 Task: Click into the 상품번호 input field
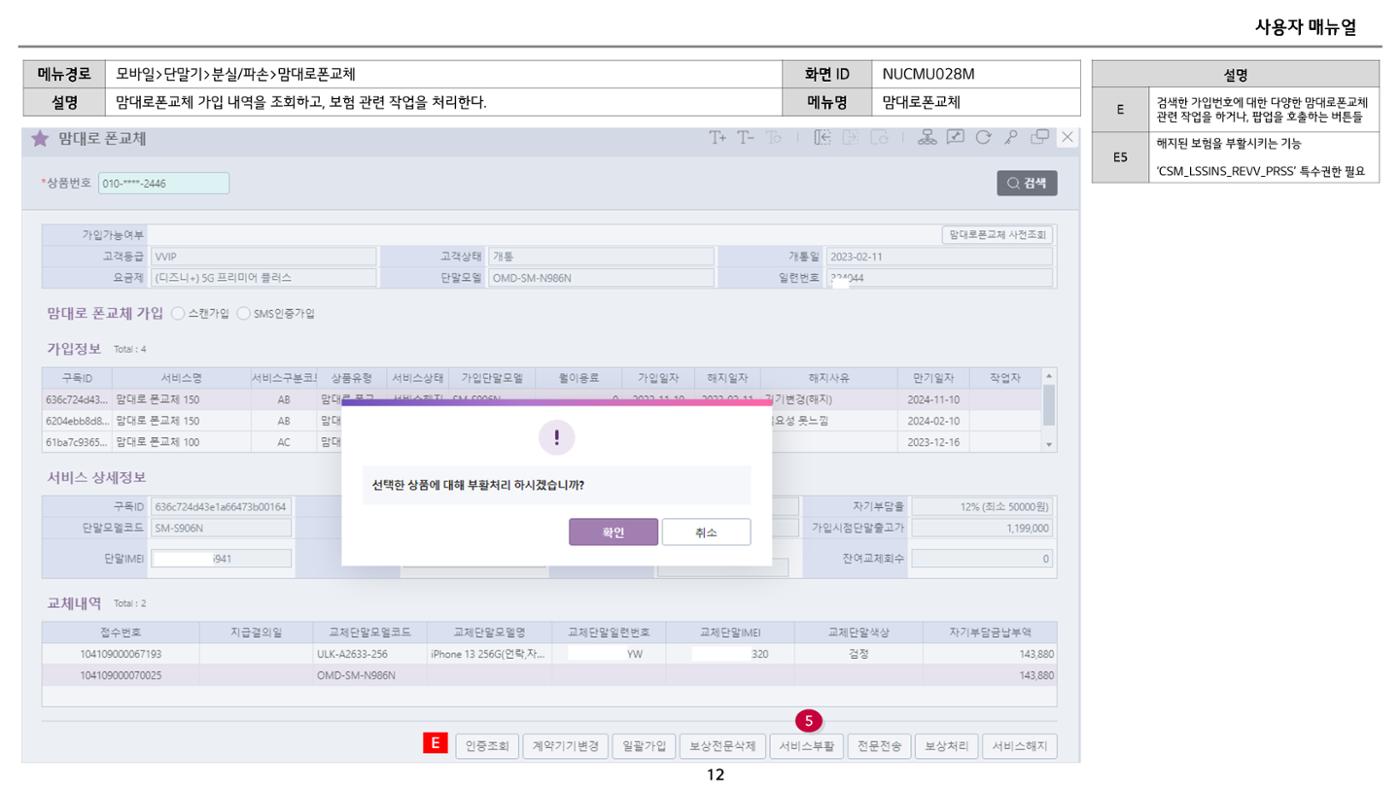[x=163, y=183]
